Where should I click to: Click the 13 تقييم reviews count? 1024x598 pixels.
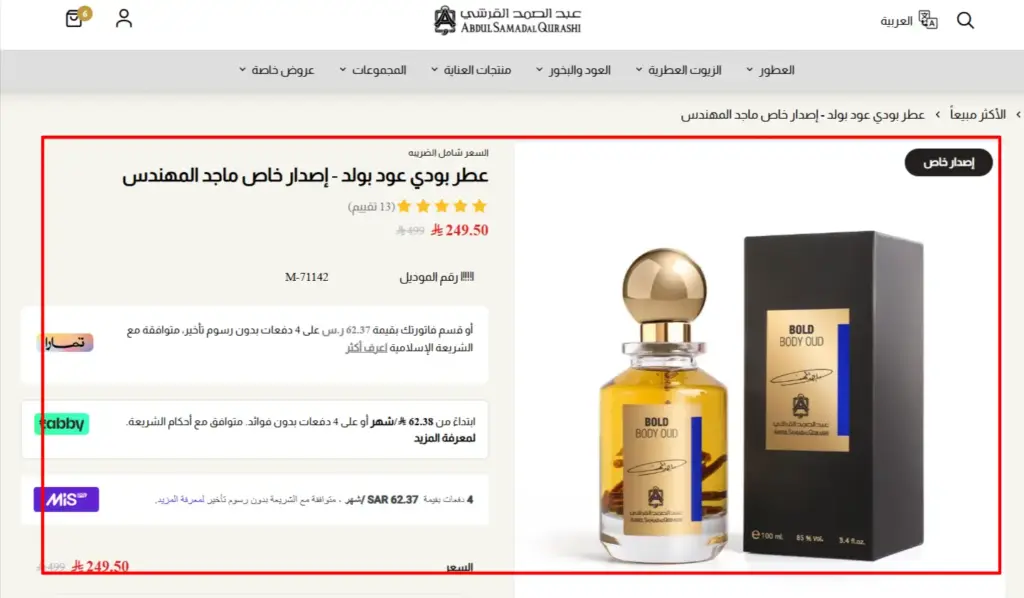[371, 207]
